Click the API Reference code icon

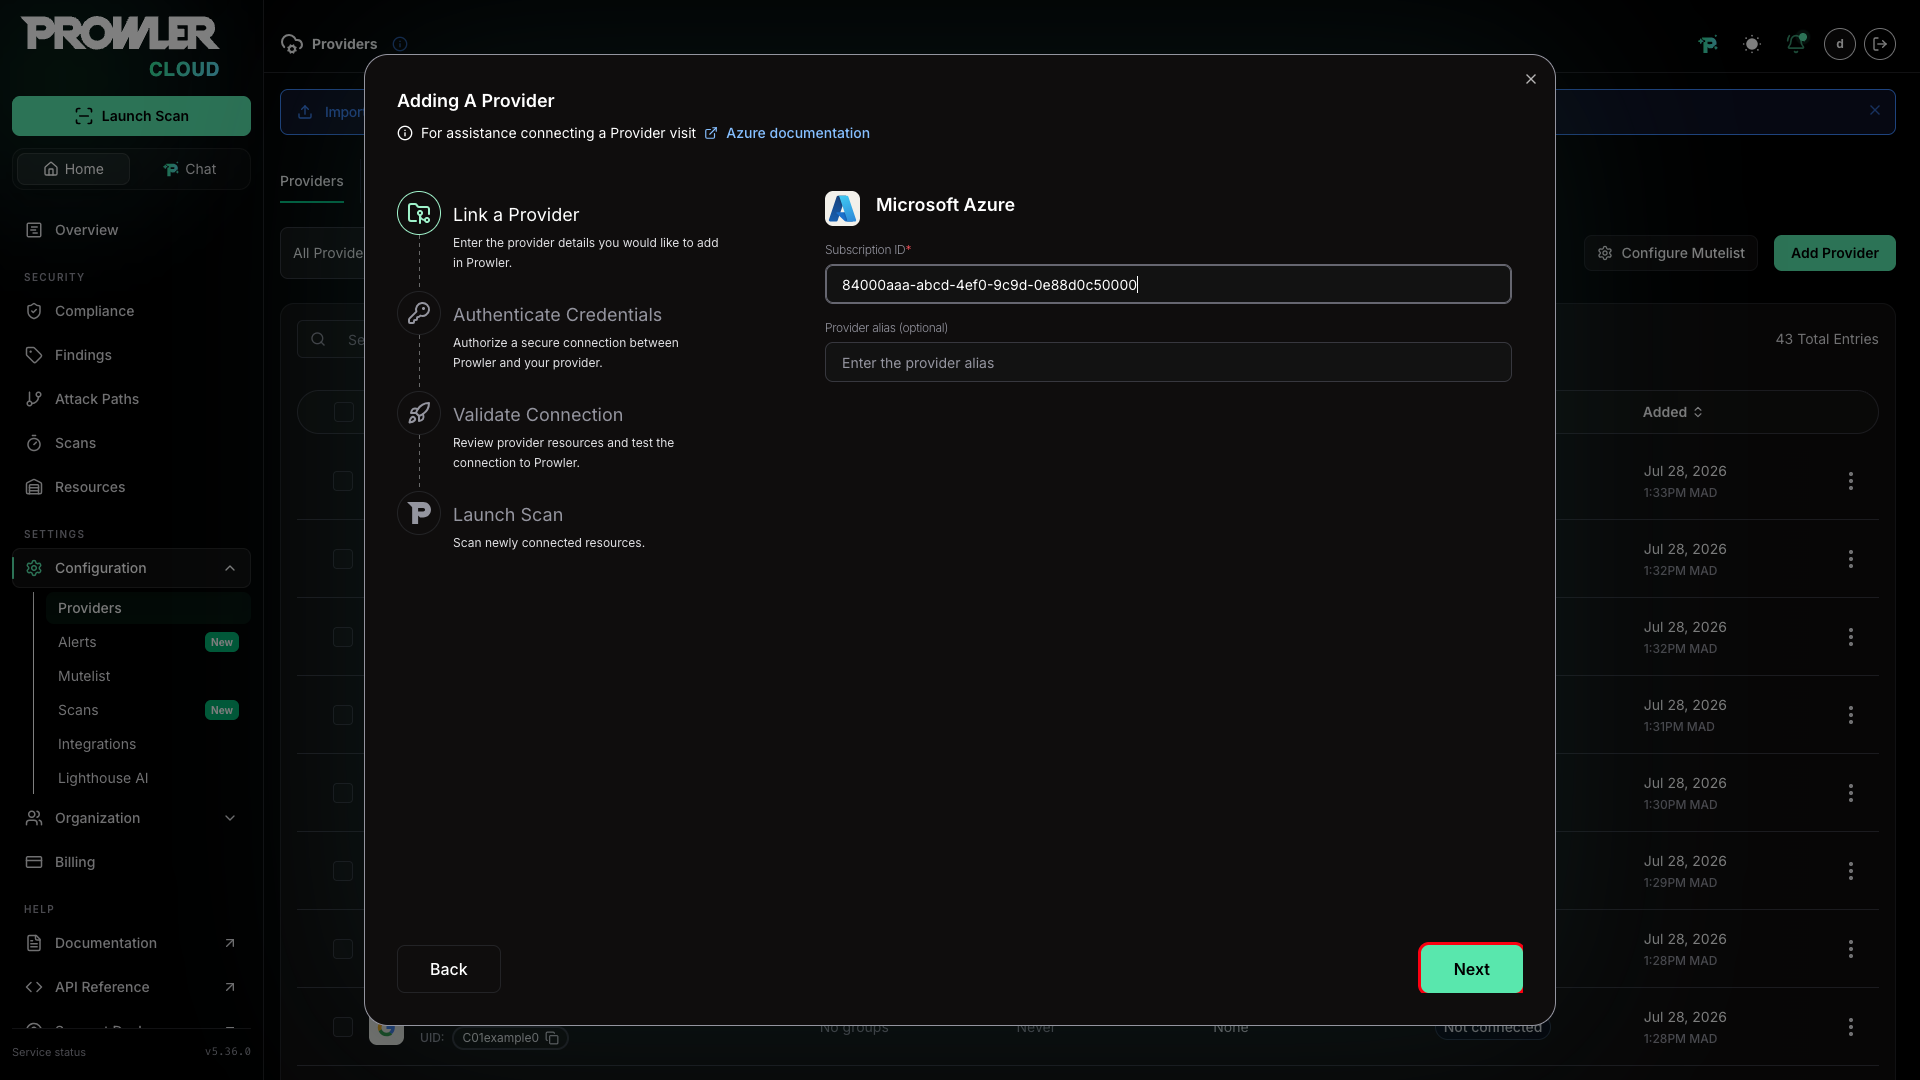tap(34, 987)
